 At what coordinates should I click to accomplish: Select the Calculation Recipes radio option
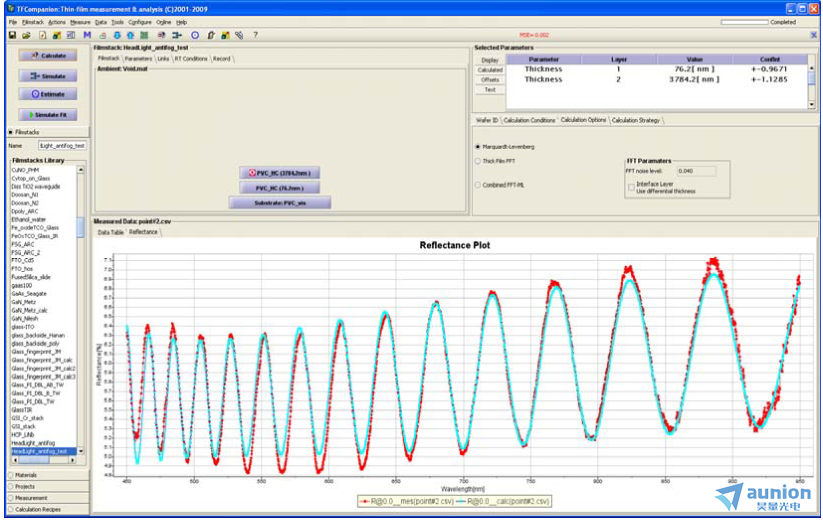pyautogui.click(x=10, y=509)
